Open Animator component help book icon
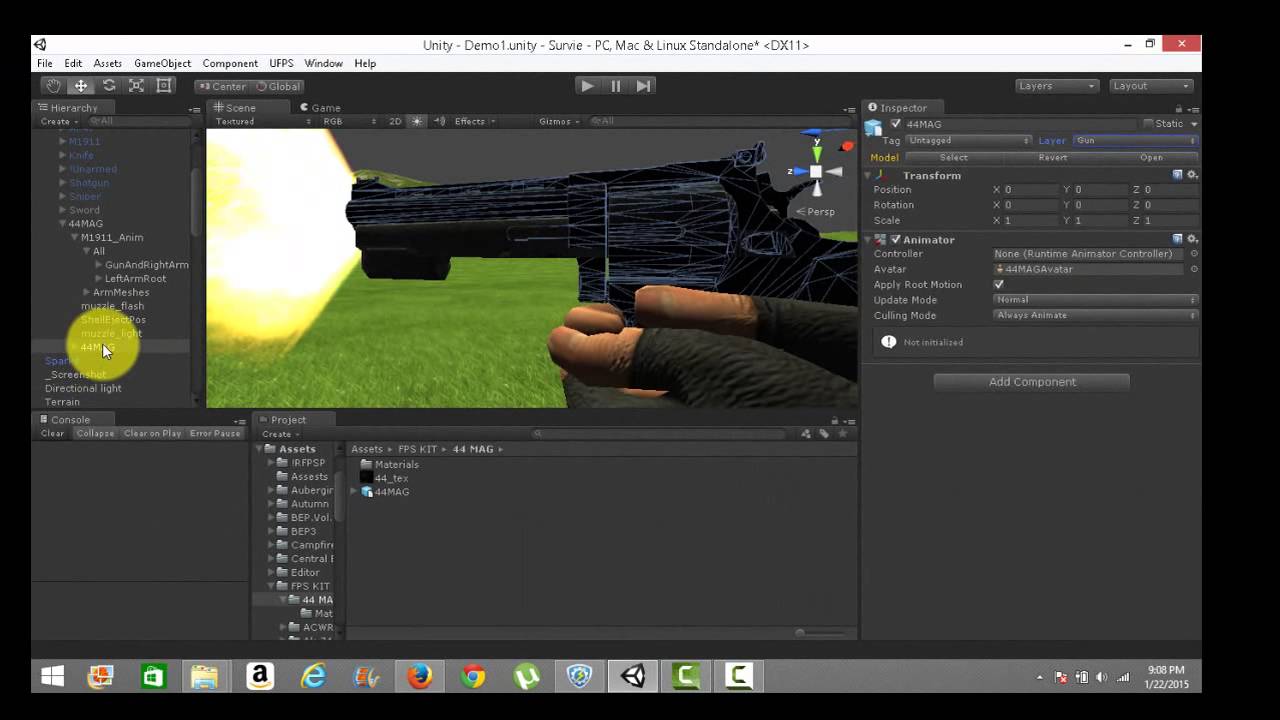The image size is (1280, 720). click(1177, 239)
